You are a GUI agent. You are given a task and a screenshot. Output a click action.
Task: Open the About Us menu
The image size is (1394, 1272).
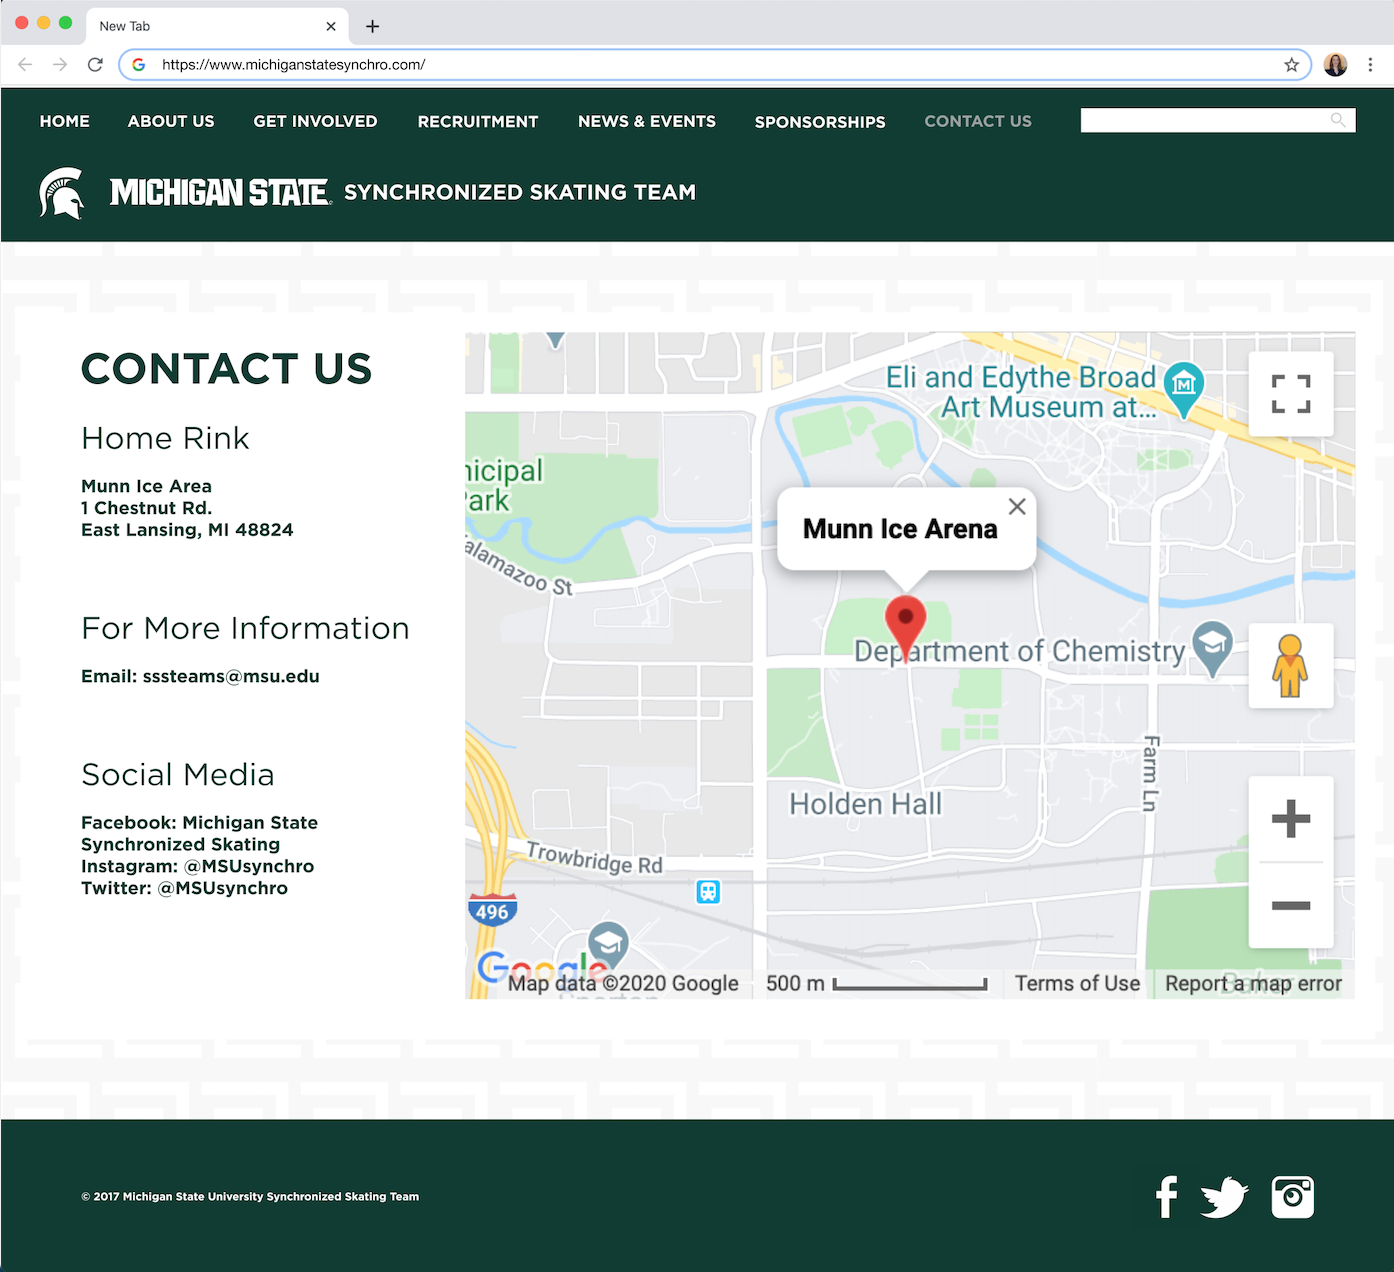coord(171,121)
